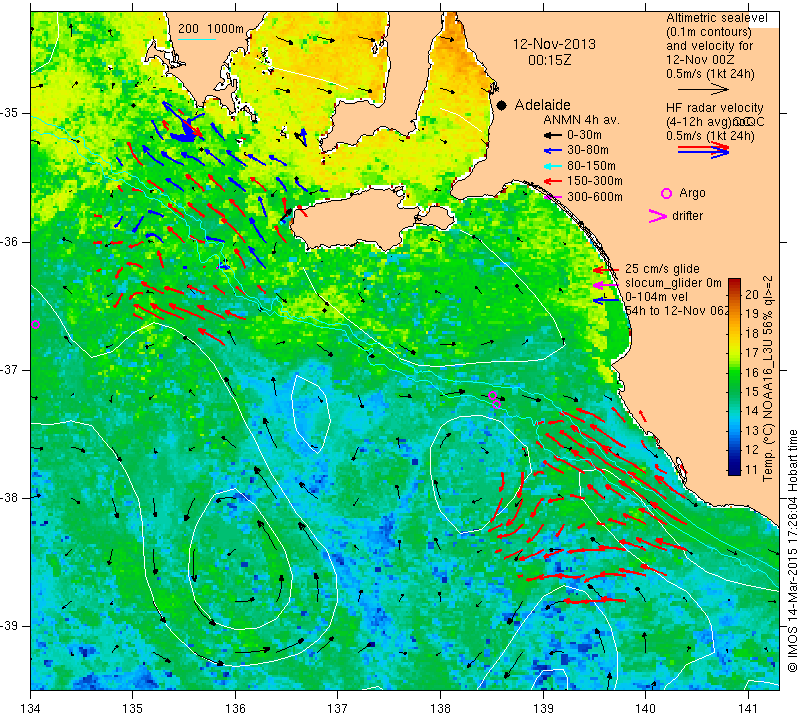Image resolution: width=800 pixels, height=720 pixels.
Task: Click the 'slocum_glider 0m' label
Action: coord(673,283)
